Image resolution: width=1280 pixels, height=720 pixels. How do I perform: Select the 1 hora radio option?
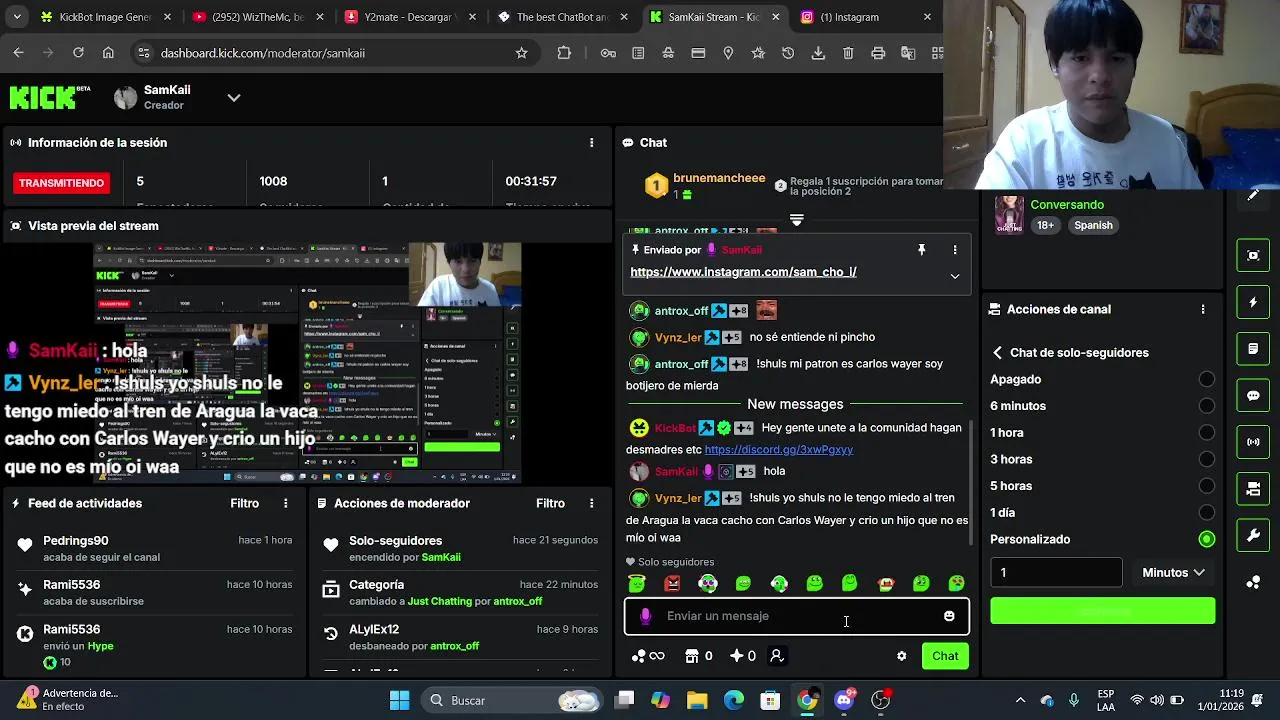click(x=1207, y=433)
